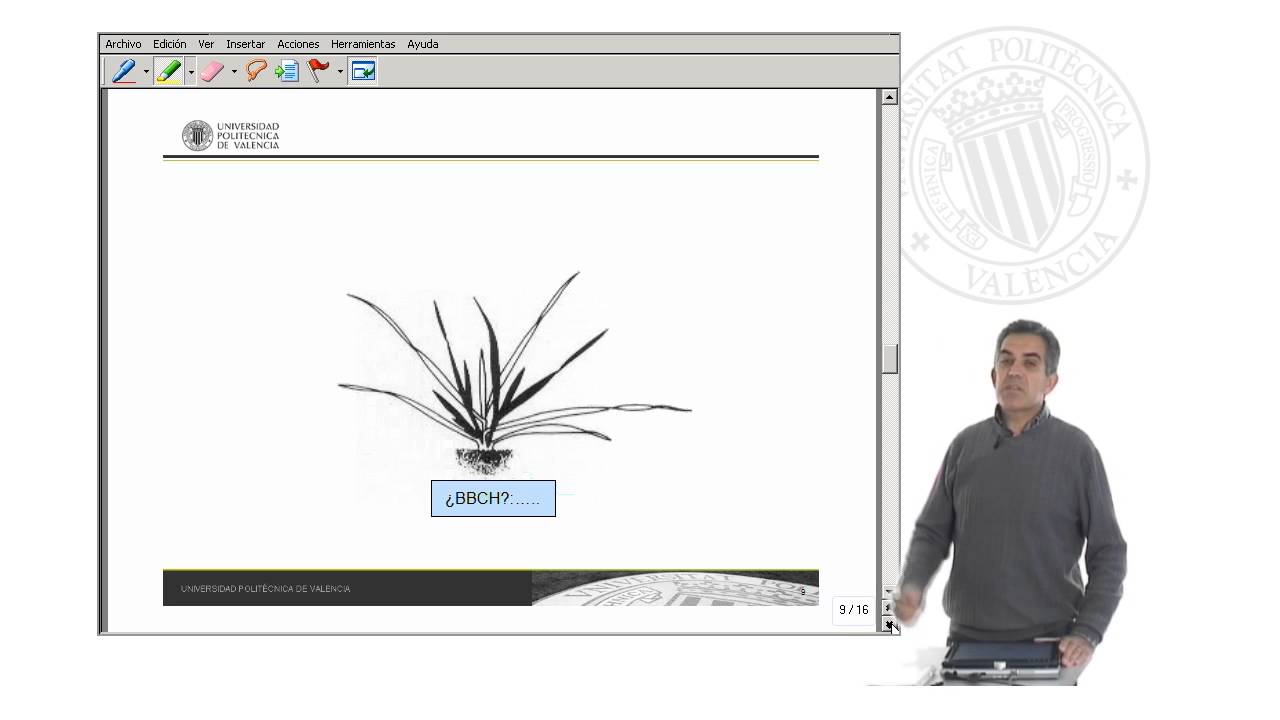This screenshot has height=720, width=1280.
Task: Expand the flag options arrow
Action: click(x=340, y=72)
